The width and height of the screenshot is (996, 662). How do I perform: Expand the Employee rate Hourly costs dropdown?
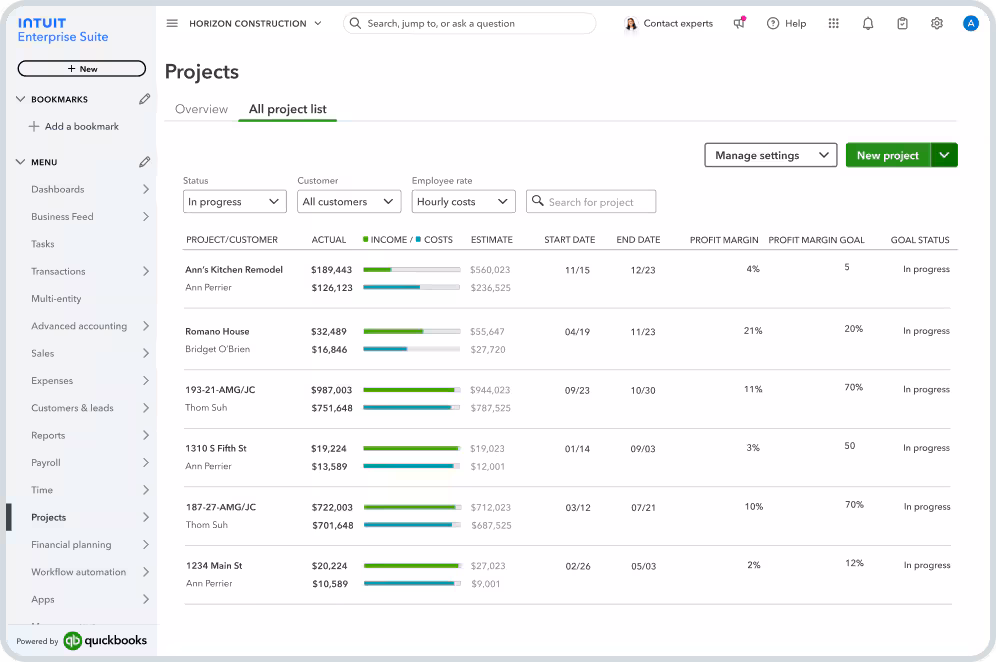coord(463,201)
